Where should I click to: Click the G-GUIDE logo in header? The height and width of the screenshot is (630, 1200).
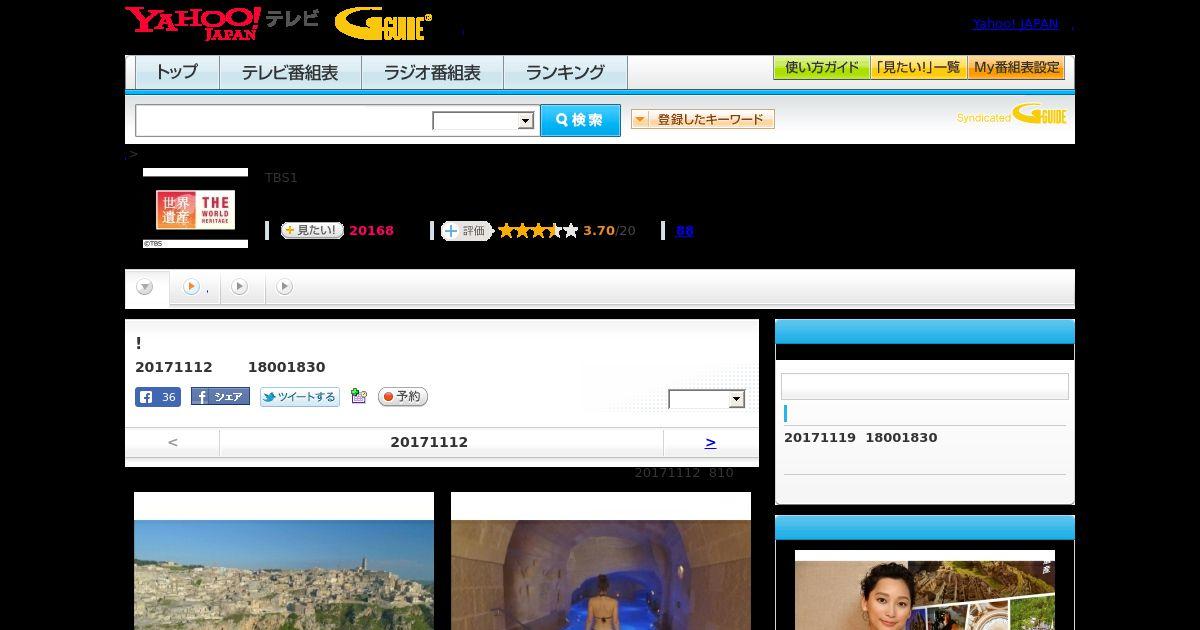click(383, 24)
